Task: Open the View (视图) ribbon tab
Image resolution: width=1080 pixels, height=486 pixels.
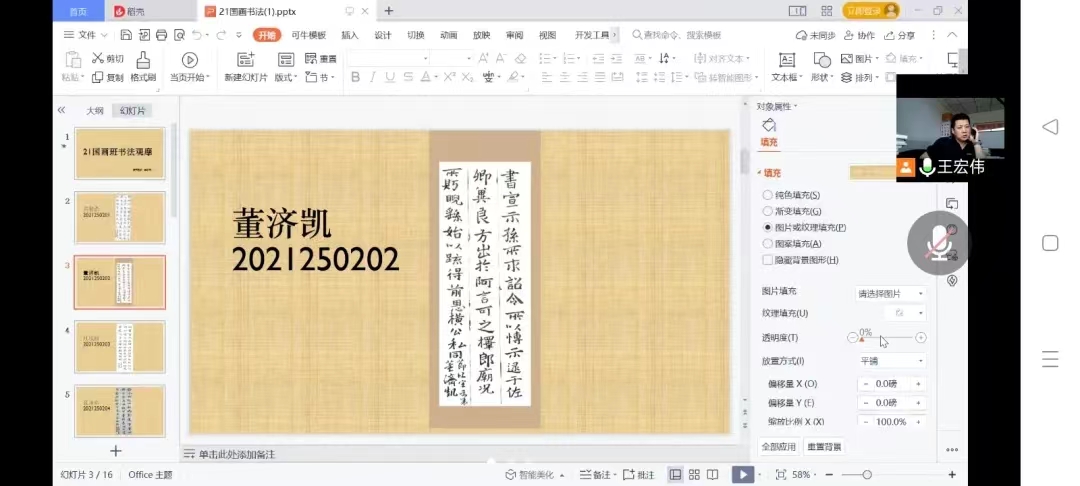Action: pyautogui.click(x=548, y=35)
